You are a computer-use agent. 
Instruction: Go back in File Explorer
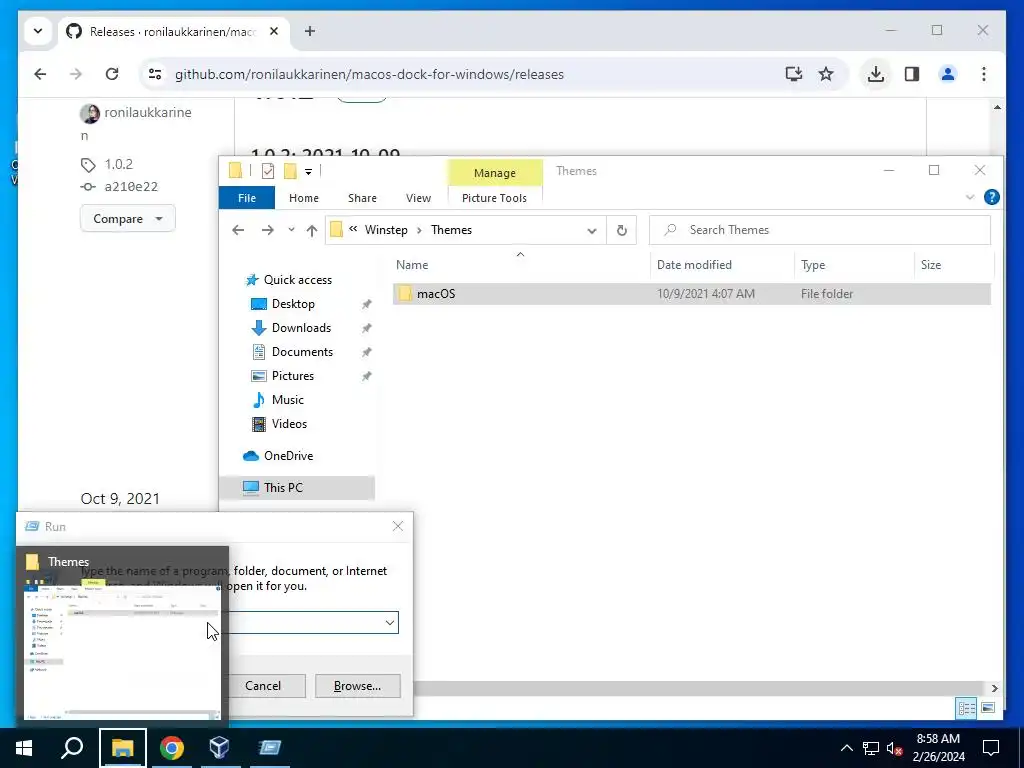point(238,230)
